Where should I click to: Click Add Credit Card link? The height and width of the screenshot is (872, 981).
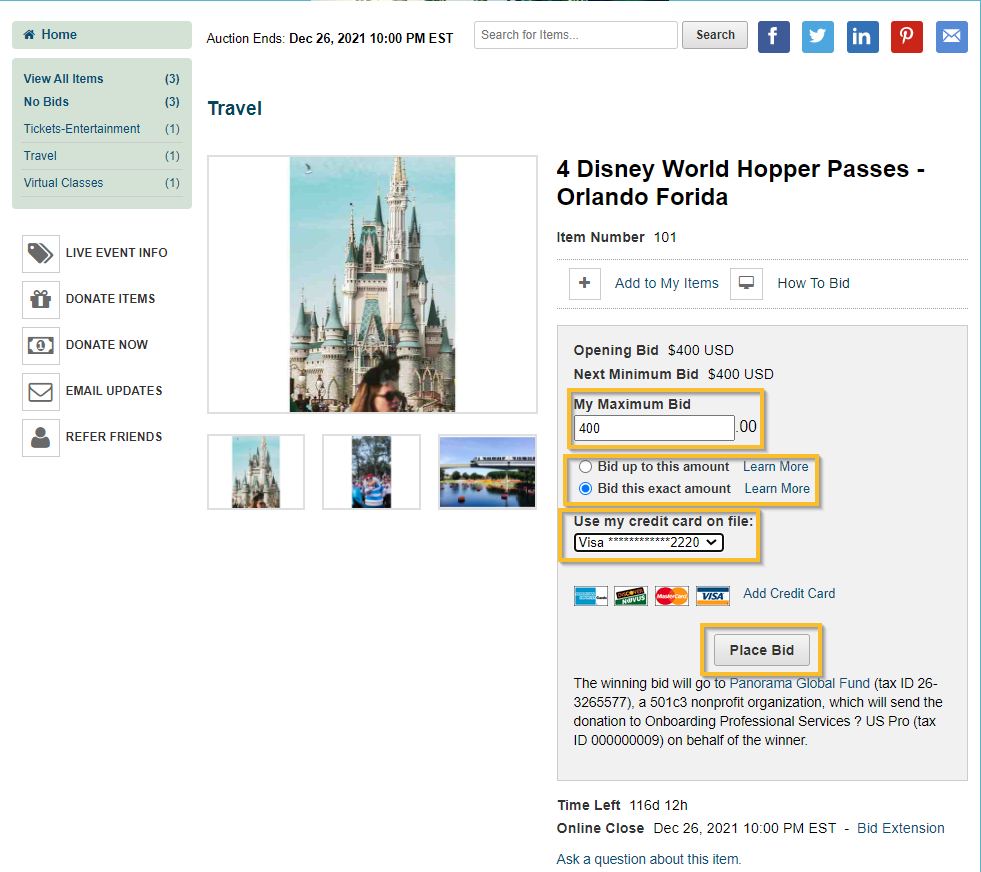[x=789, y=594]
